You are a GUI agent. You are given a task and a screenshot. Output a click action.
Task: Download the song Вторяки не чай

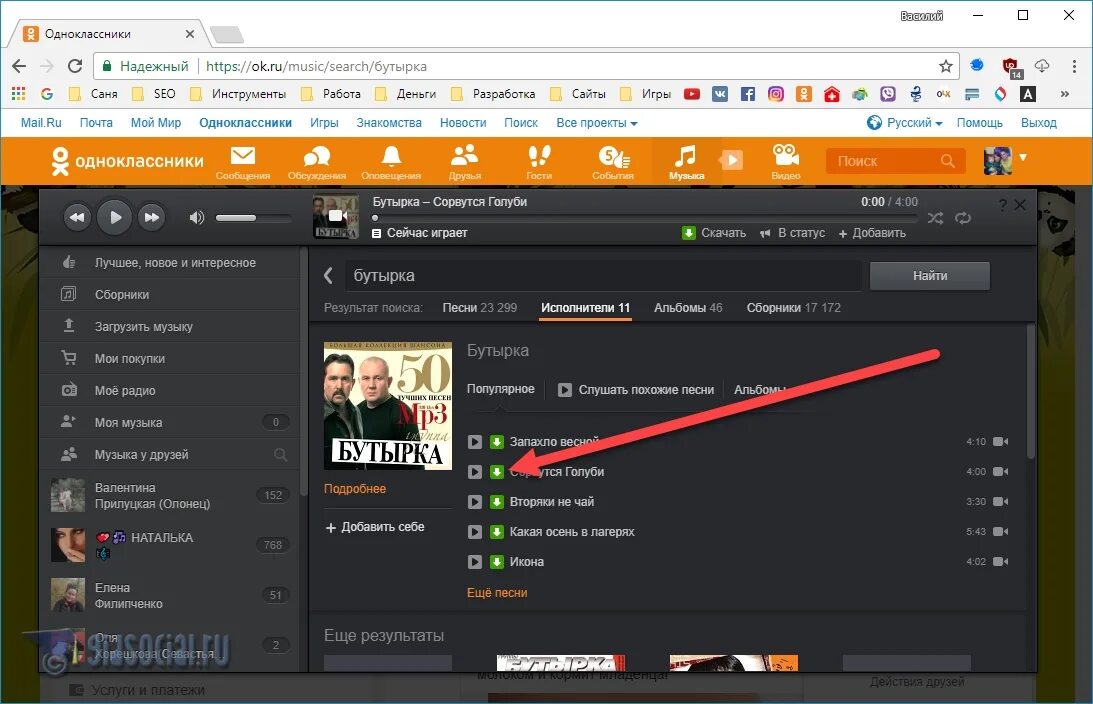(496, 502)
